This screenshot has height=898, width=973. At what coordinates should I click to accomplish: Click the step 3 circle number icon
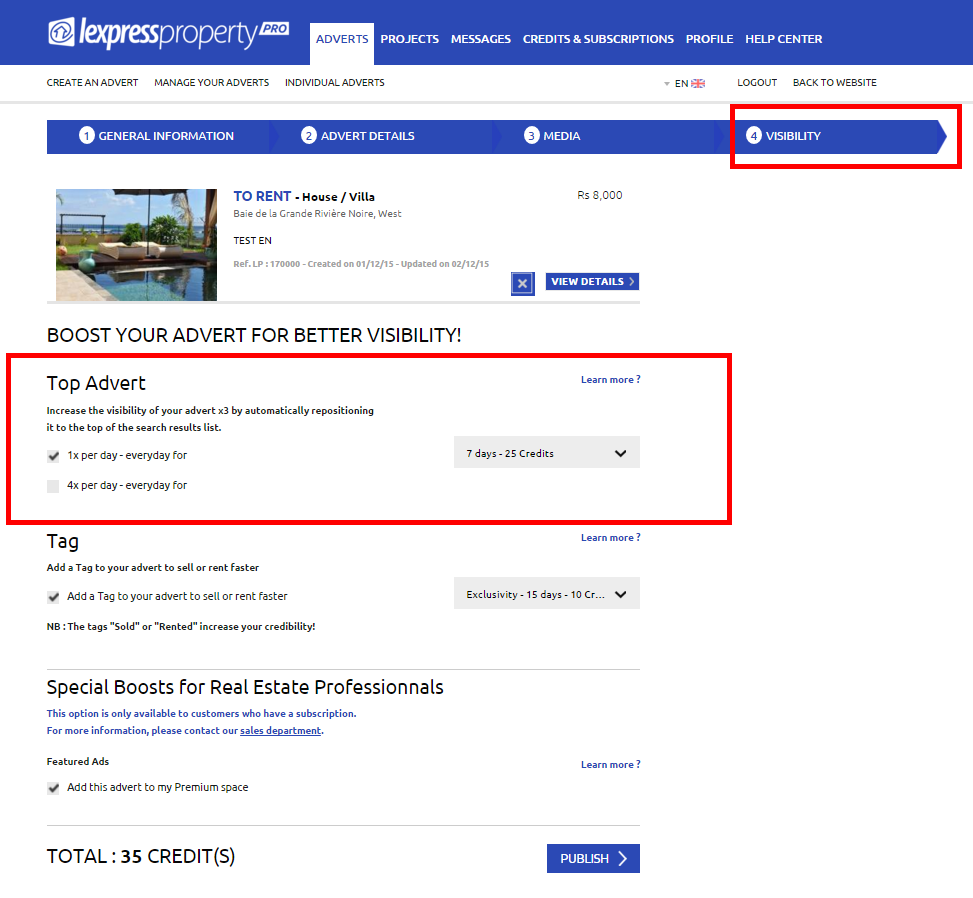[531, 135]
